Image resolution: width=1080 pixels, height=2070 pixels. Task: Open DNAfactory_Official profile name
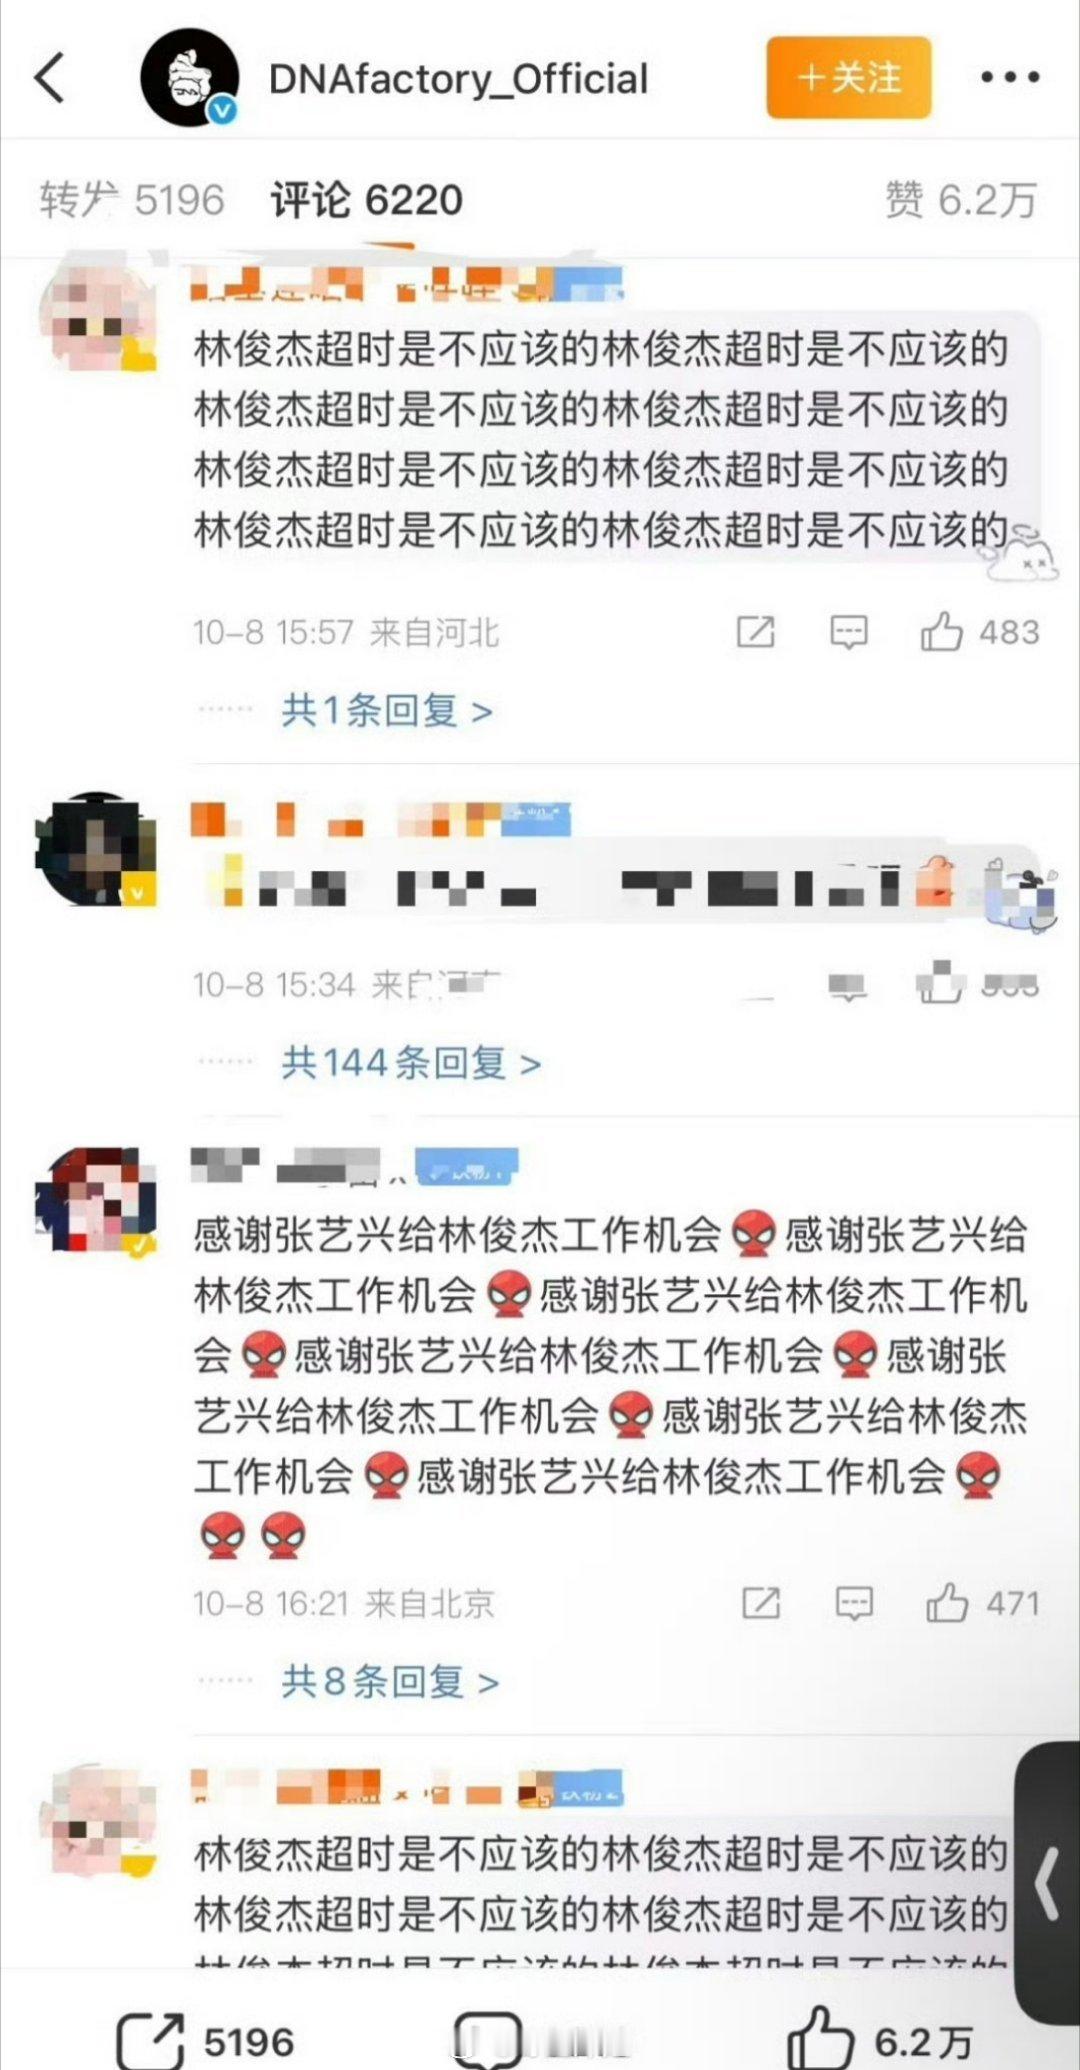(x=459, y=79)
